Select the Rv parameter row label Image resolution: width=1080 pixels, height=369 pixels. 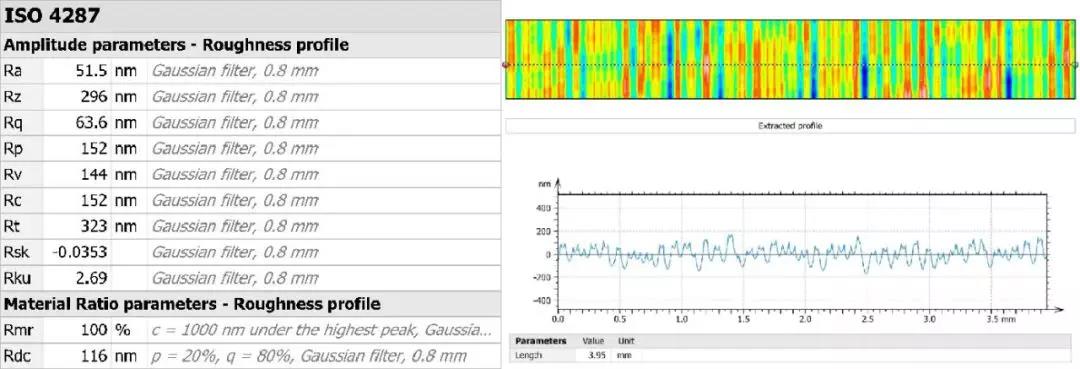13,174
